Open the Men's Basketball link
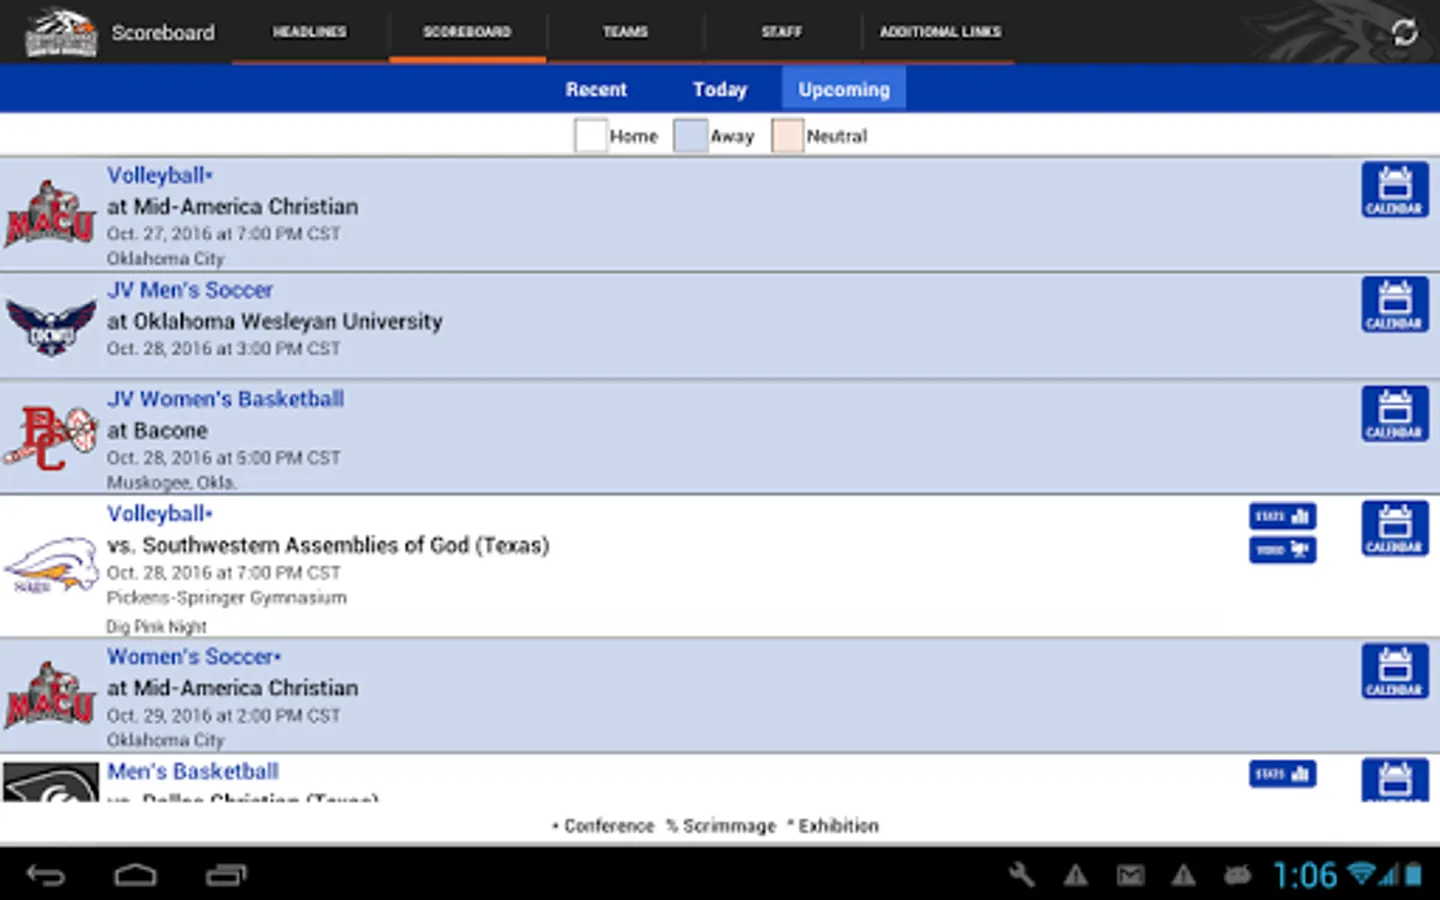 193,772
